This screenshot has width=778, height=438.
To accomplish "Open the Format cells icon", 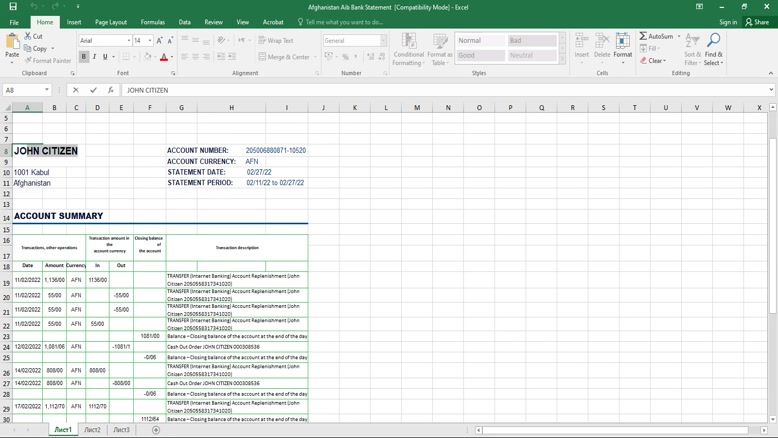I will 622,42.
